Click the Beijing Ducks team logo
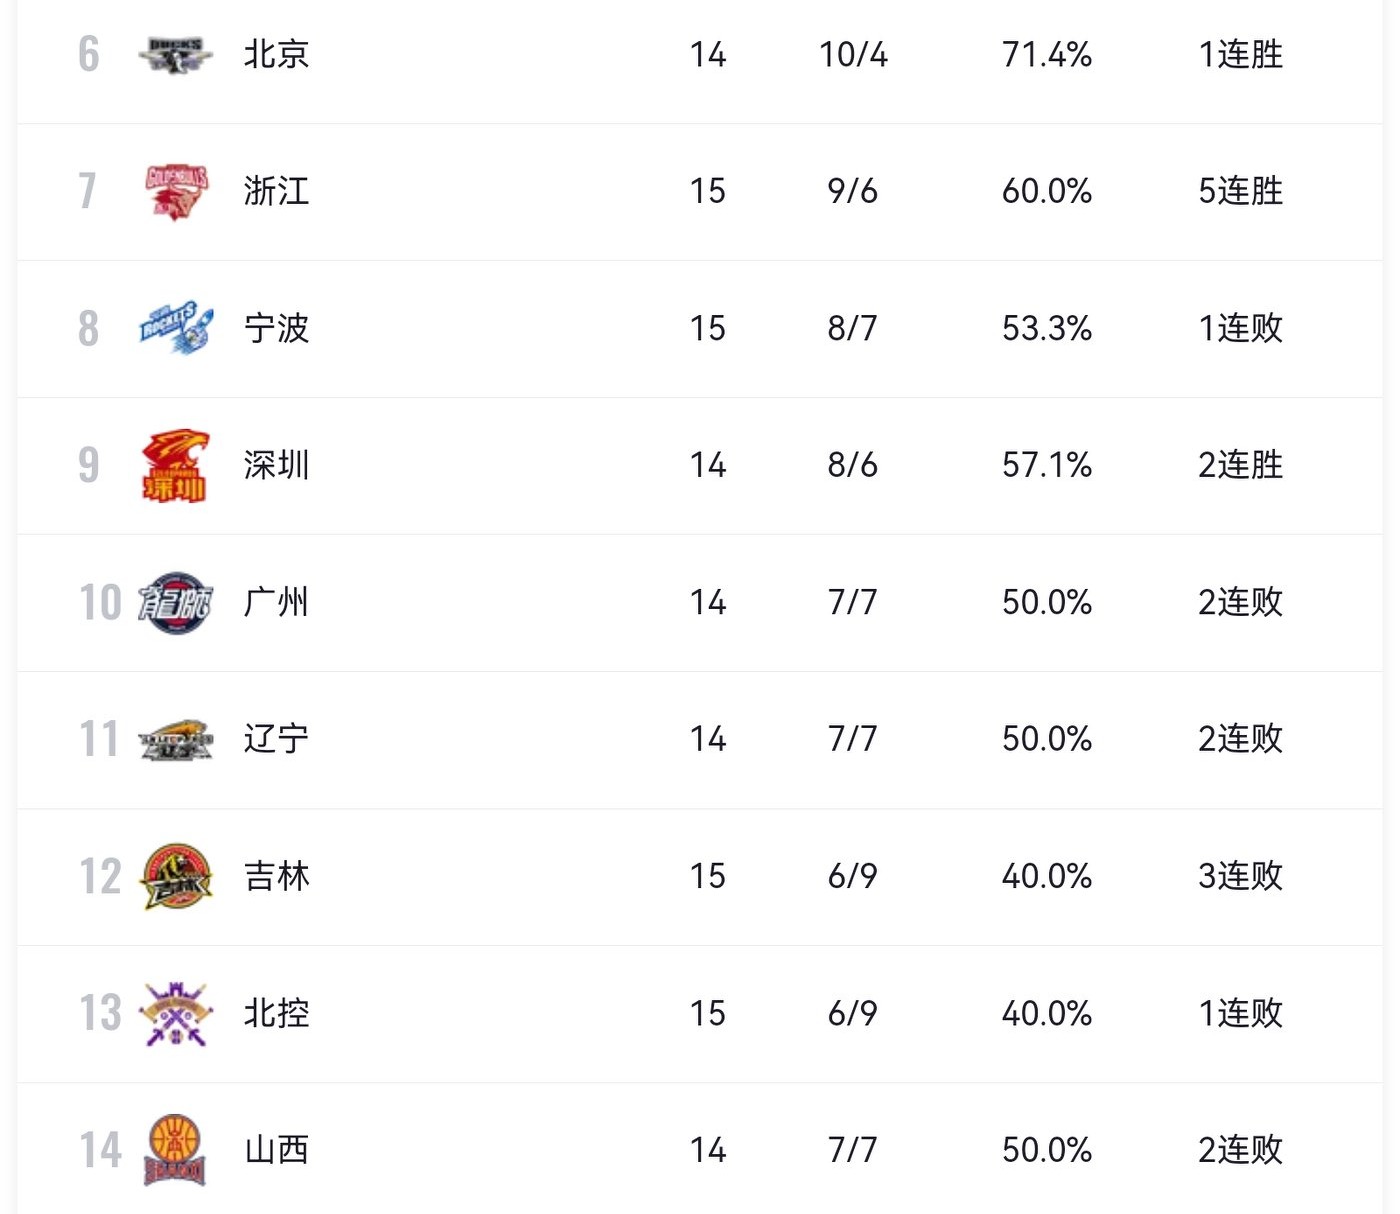The height and width of the screenshot is (1214, 1400). click(175, 55)
